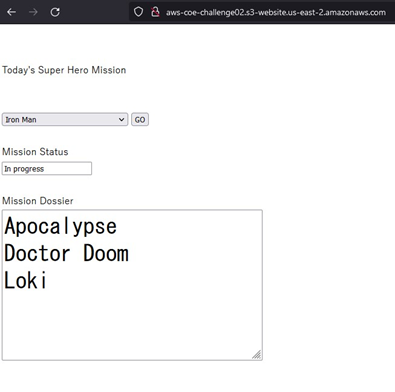Open the Iron Man hero dropdown
The width and height of the screenshot is (395, 392).
[65, 119]
